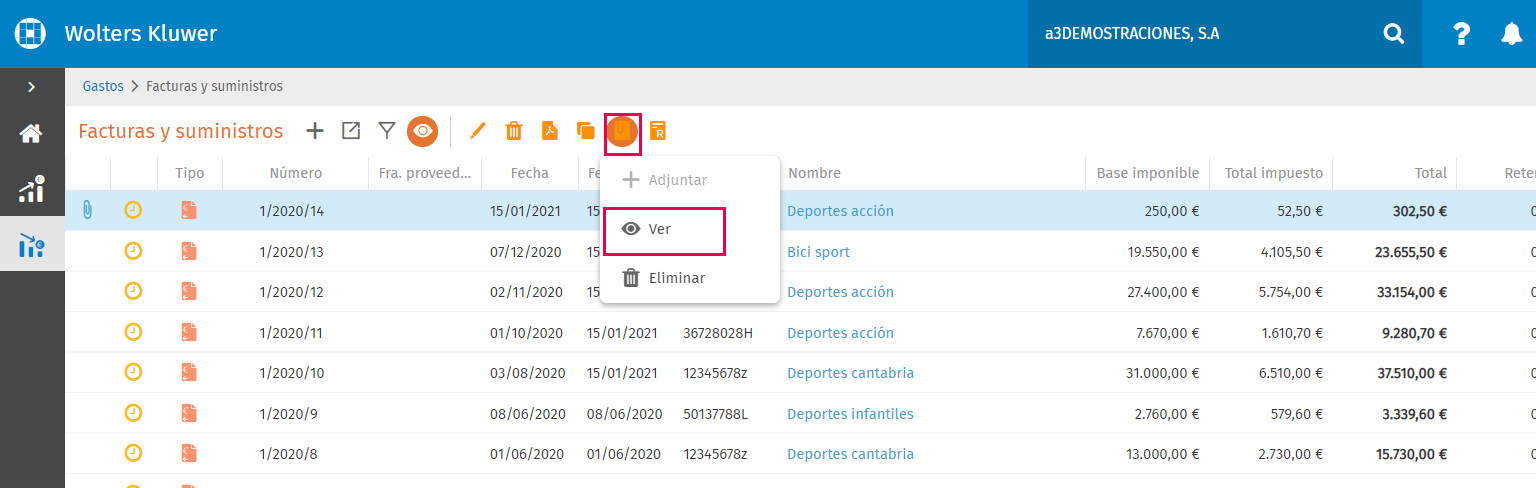Click total amount 302,50 €

click(x=1420, y=211)
